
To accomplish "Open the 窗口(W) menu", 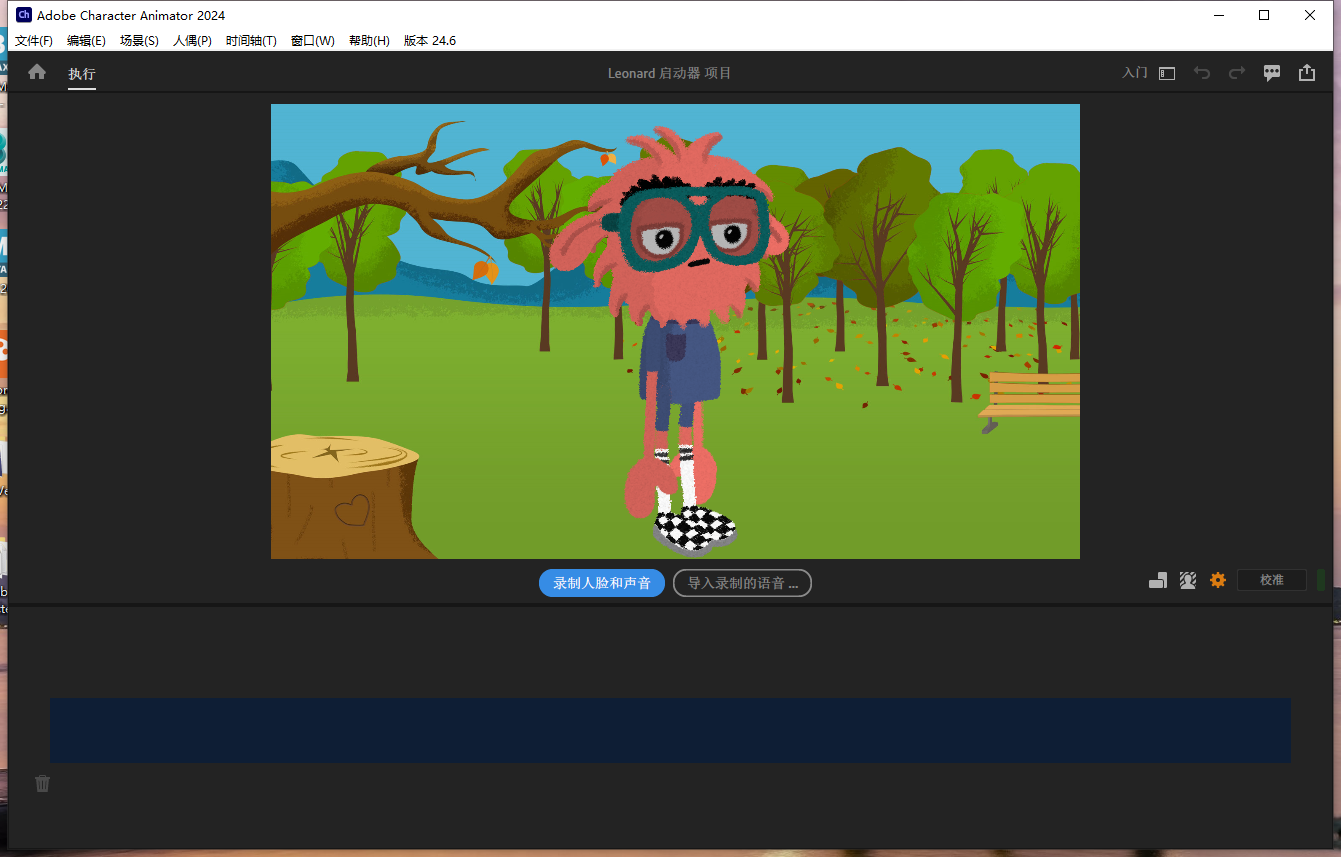I will (313, 41).
